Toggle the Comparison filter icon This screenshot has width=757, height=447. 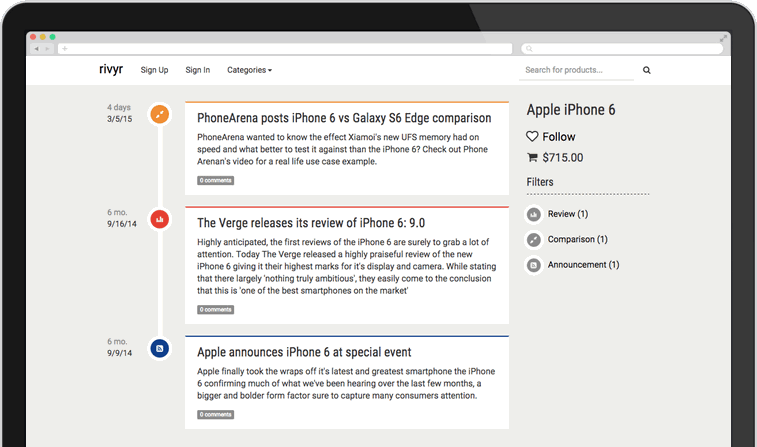click(534, 240)
